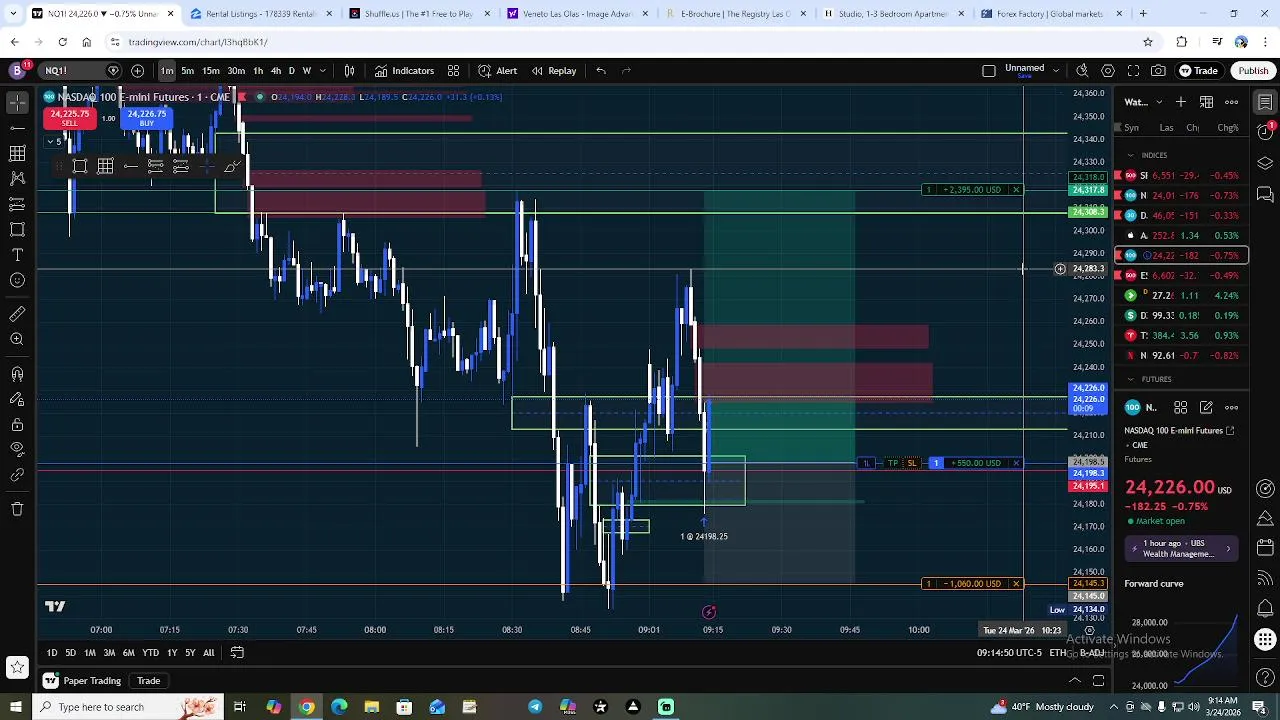Expand the UBS news headline chevron
1280x720 pixels.
1228,549
